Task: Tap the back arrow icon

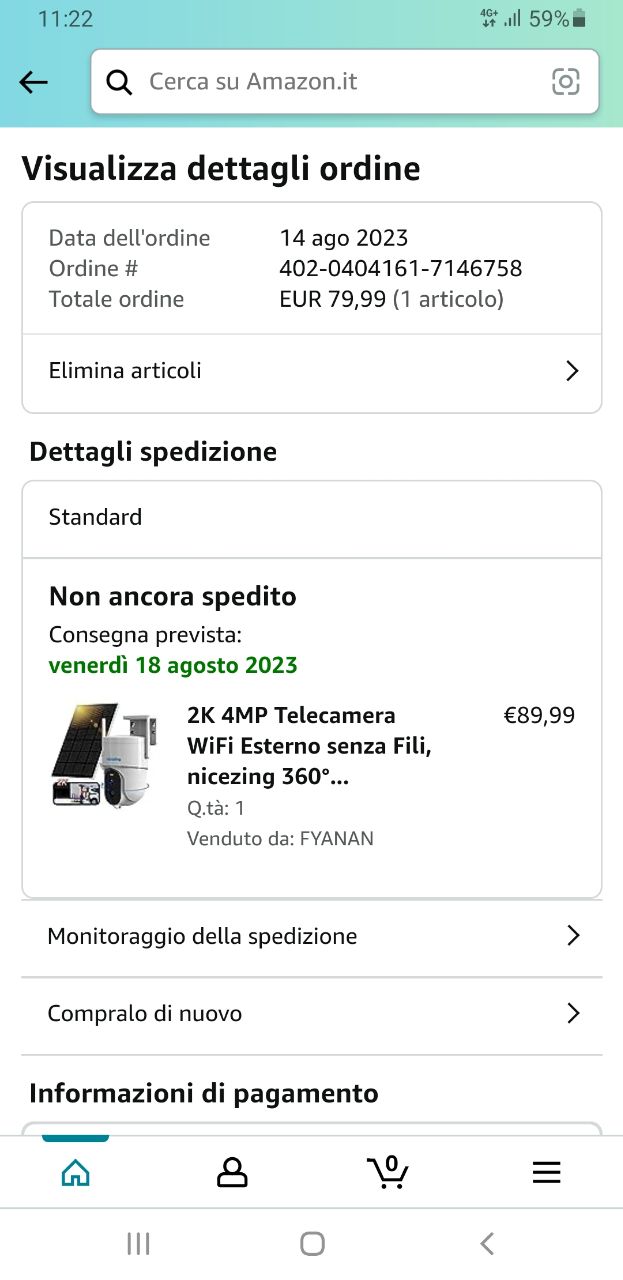Action: tap(34, 82)
